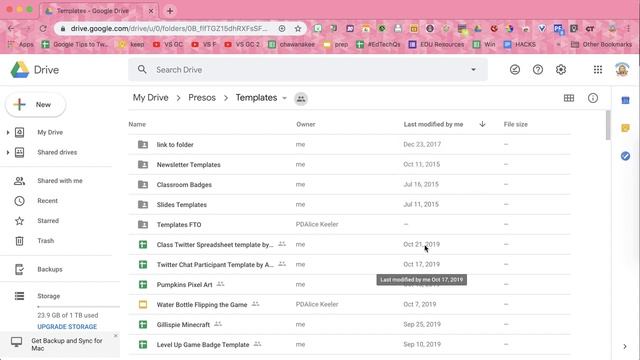Viewport: 640px width, 360px height.
Task: Open Shared with me
Action: [60, 180]
